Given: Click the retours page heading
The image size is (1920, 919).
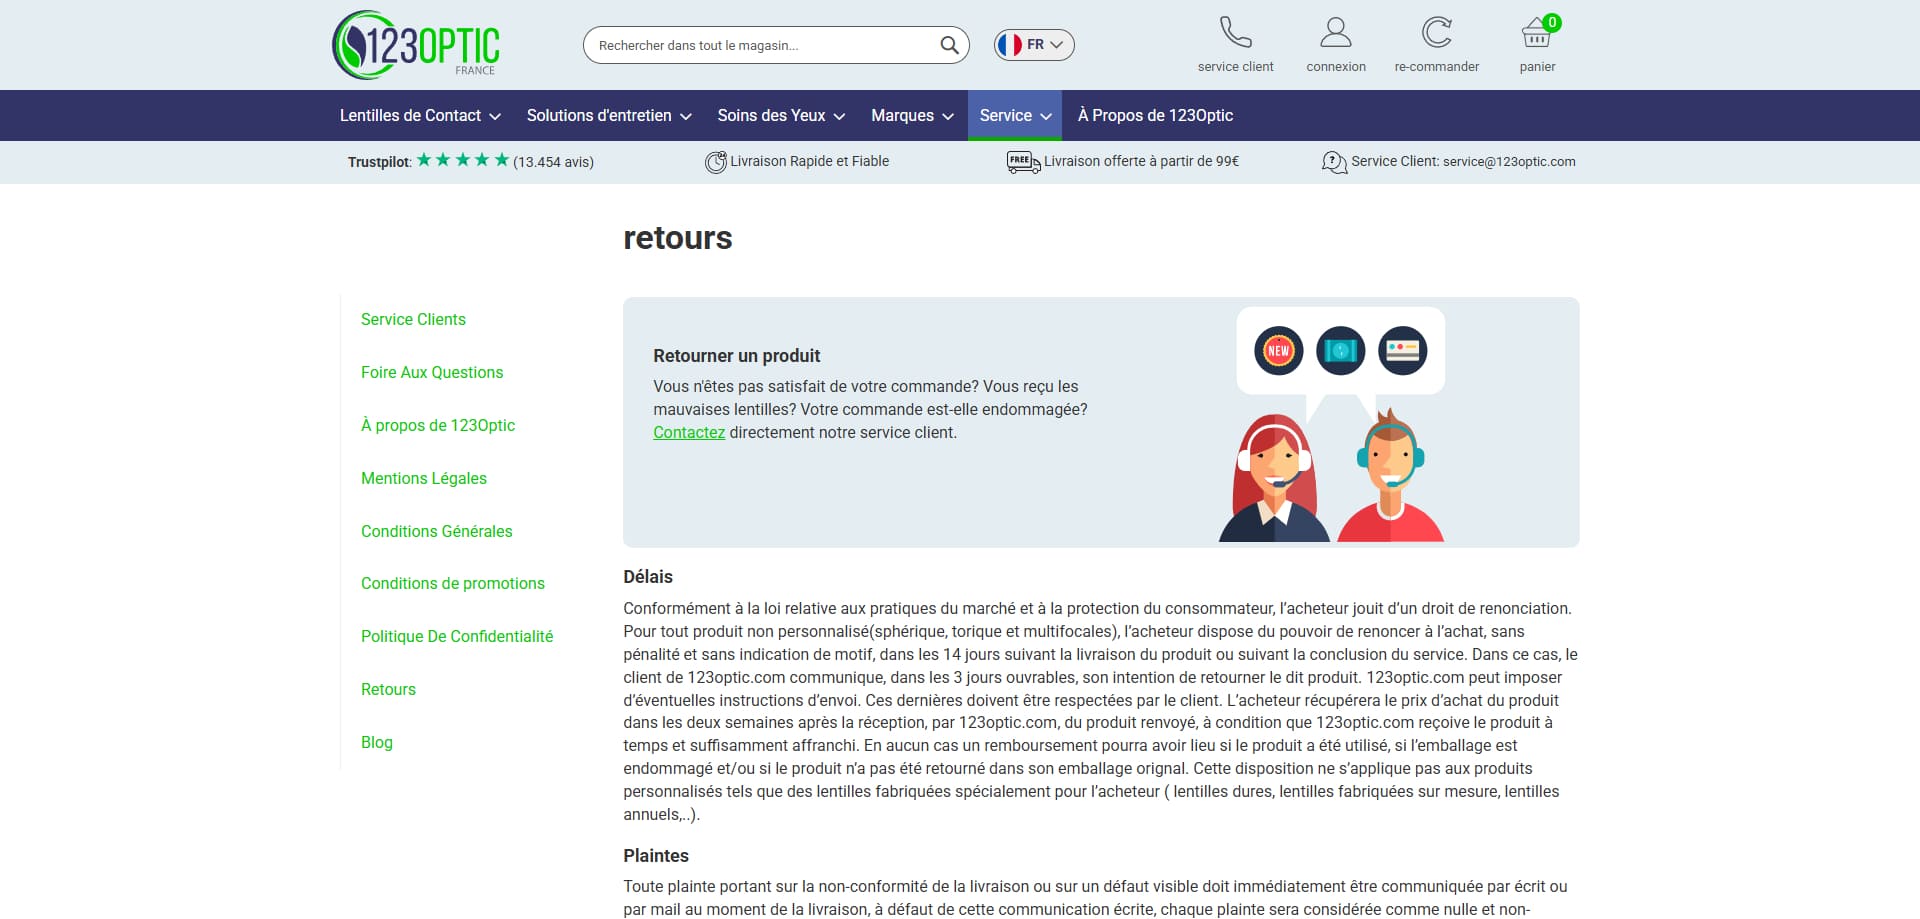Looking at the screenshot, I should [678, 238].
